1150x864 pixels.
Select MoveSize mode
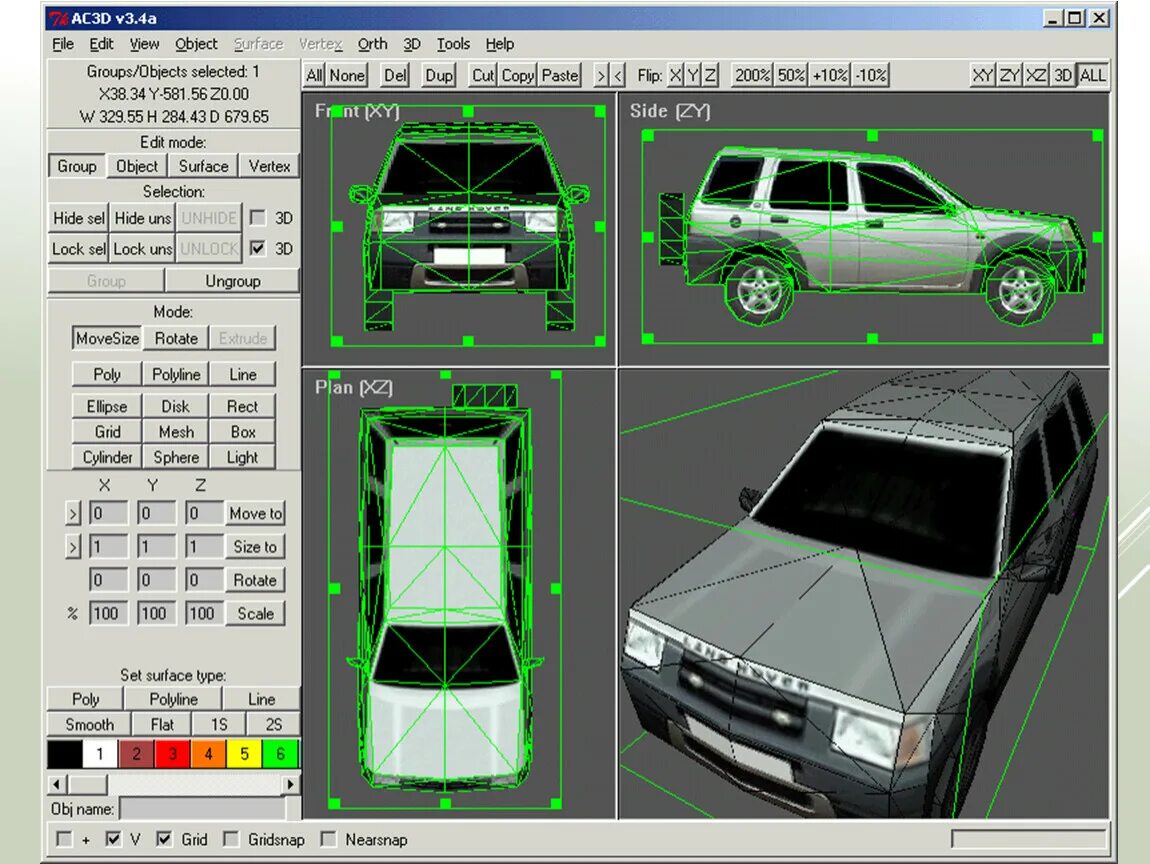(107, 338)
